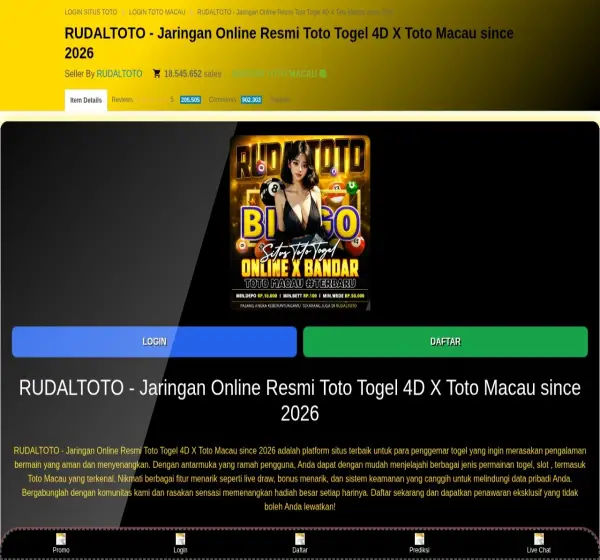
Task: Click the seller name RUDALTOTO link
Action: pyautogui.click(x=119, y=73)
